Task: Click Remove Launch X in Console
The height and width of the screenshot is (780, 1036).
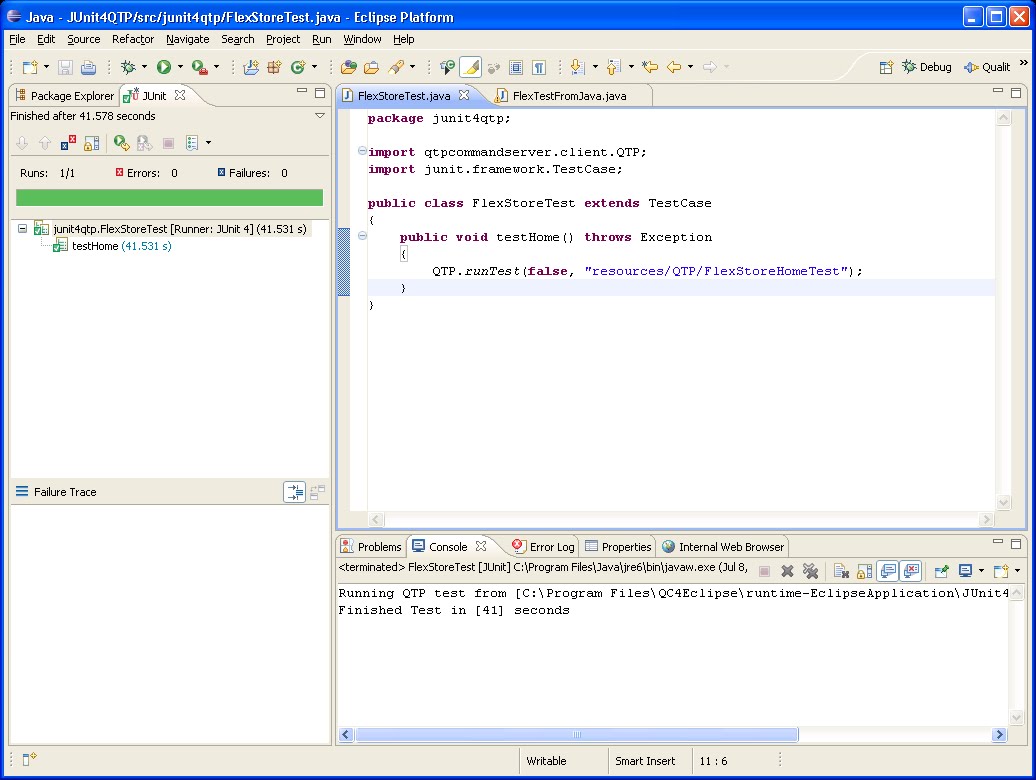Action: (x=787, y=571)
